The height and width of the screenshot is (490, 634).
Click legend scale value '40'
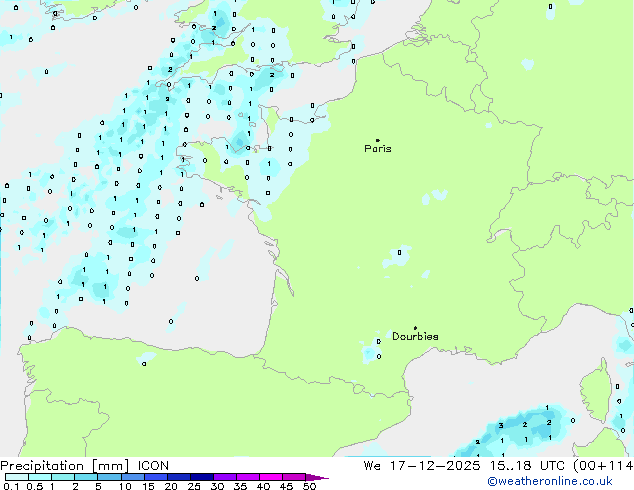tap(263, 486)
